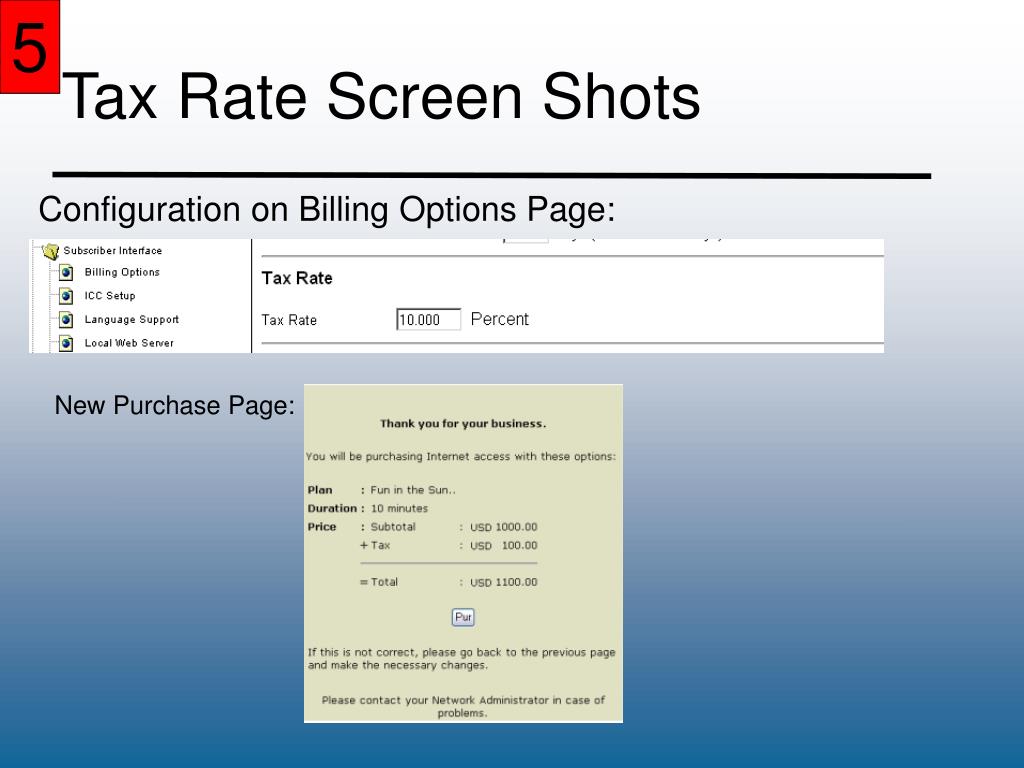Click the Language Support page icon
1024x768 pixels.
(x=66, y=319)
